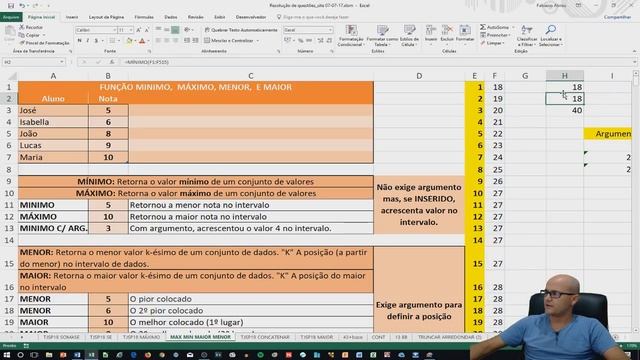Image resolution: width=640 pixels, height=360 pixels.
Task: Toggle Bold (N) formatting
Action: [x=80, y=40]
